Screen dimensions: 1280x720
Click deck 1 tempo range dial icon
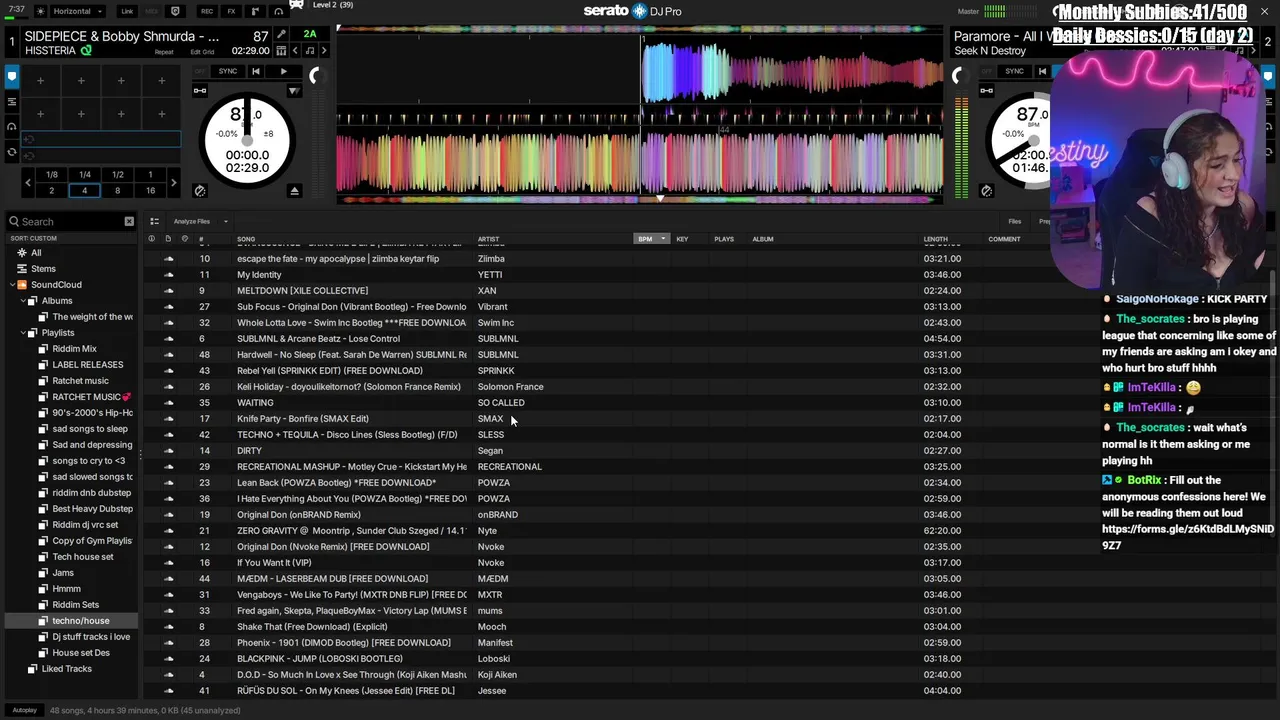coord(200,190)
